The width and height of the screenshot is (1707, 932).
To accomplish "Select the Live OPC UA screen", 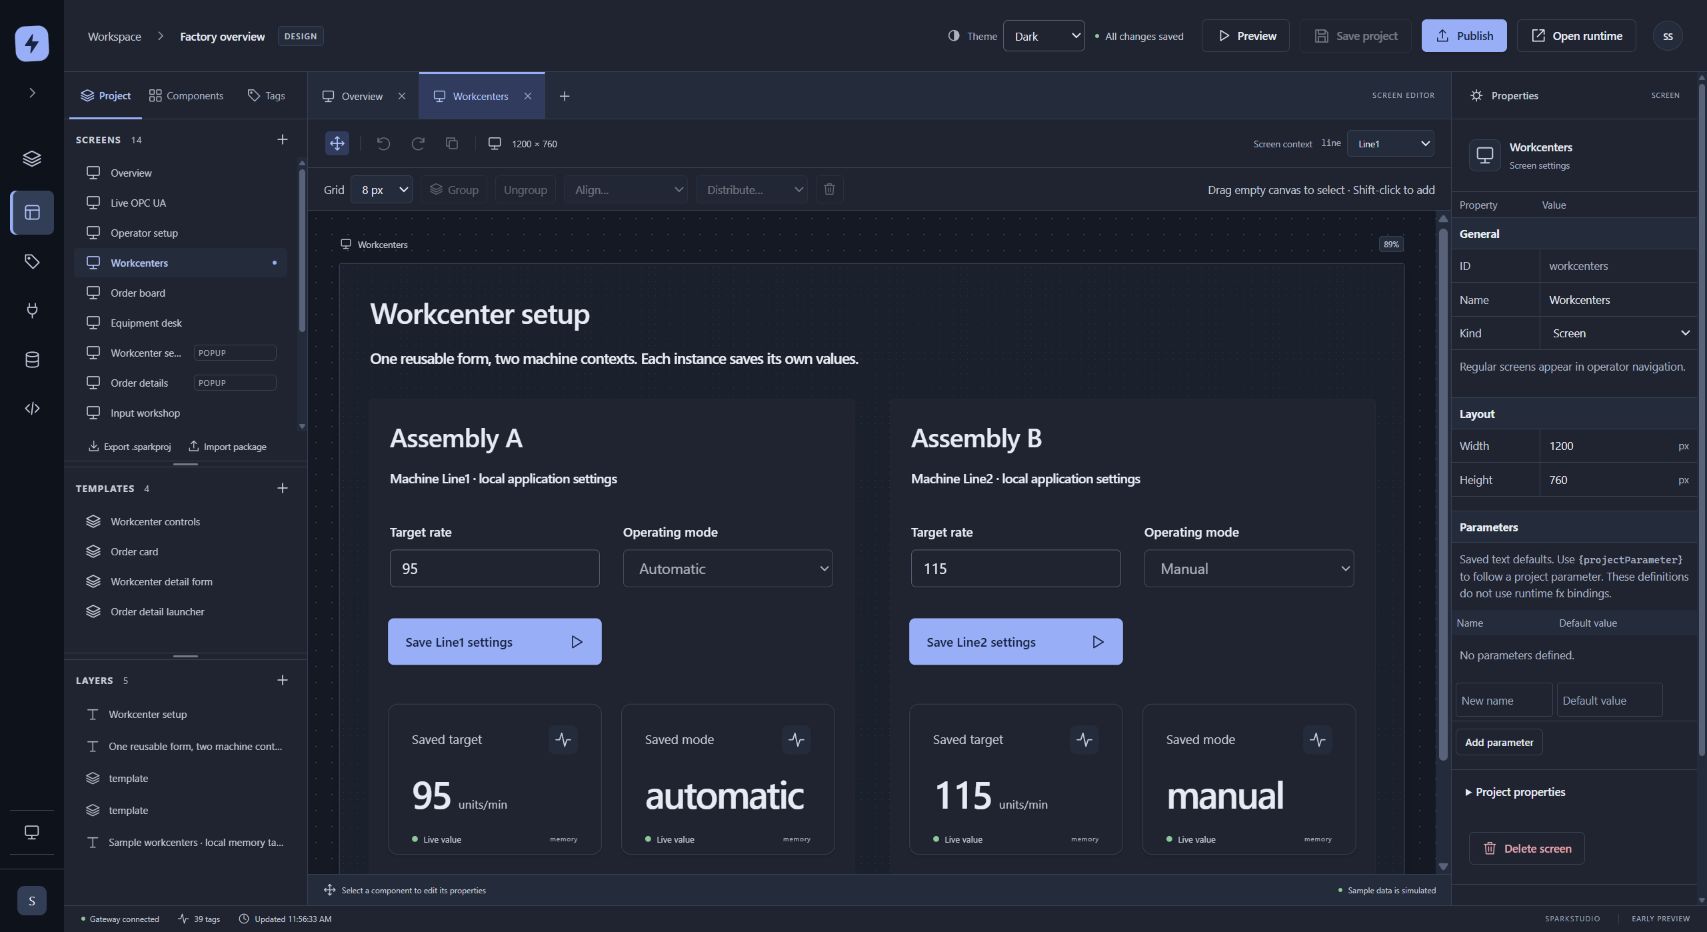I will [x=180, y=203].
